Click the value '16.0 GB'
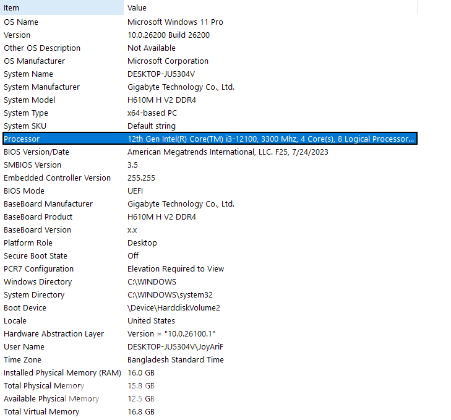 click(x=141, y=373)
